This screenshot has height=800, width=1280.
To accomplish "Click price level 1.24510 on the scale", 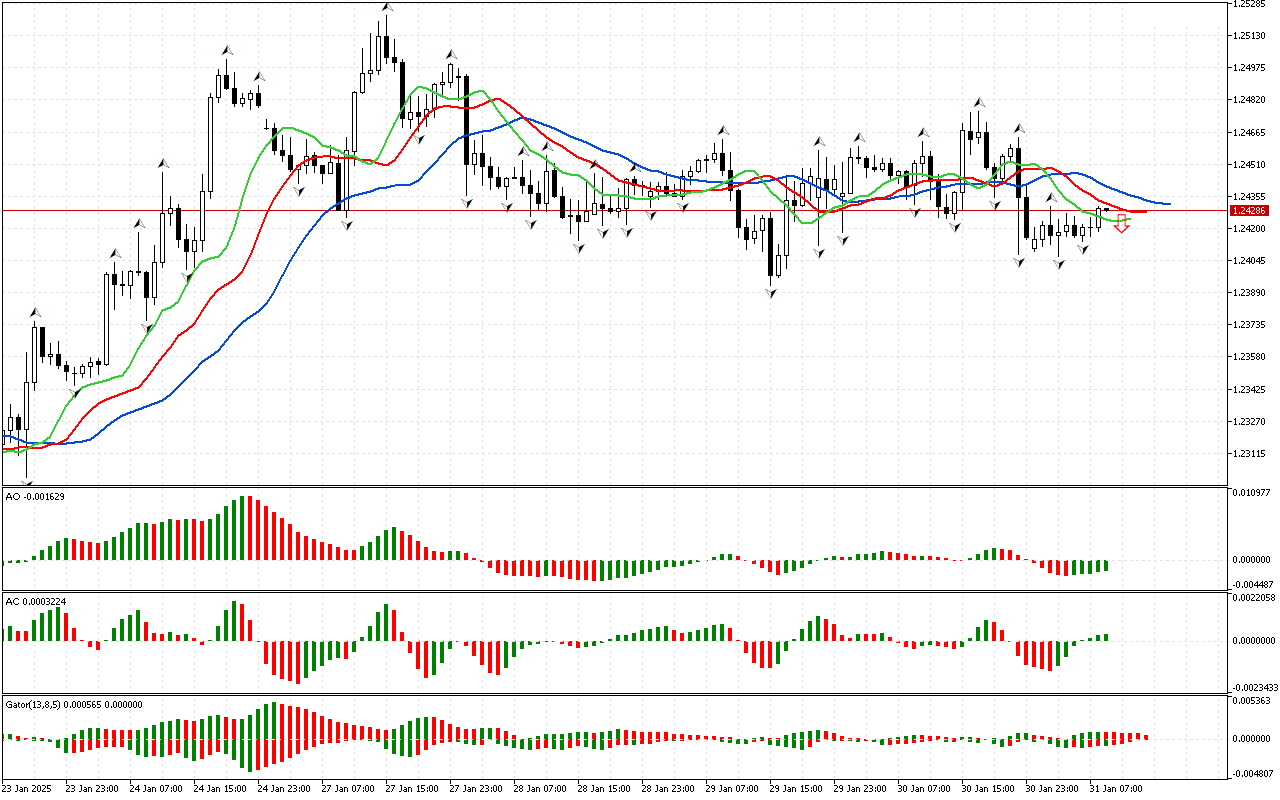I will (1251, 164).
